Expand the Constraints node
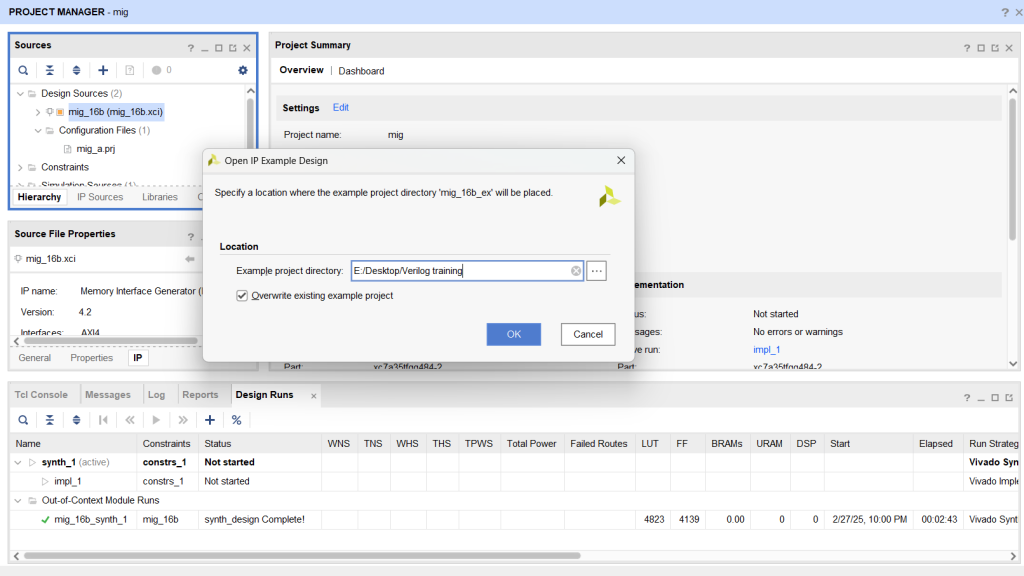 [20, 168]
